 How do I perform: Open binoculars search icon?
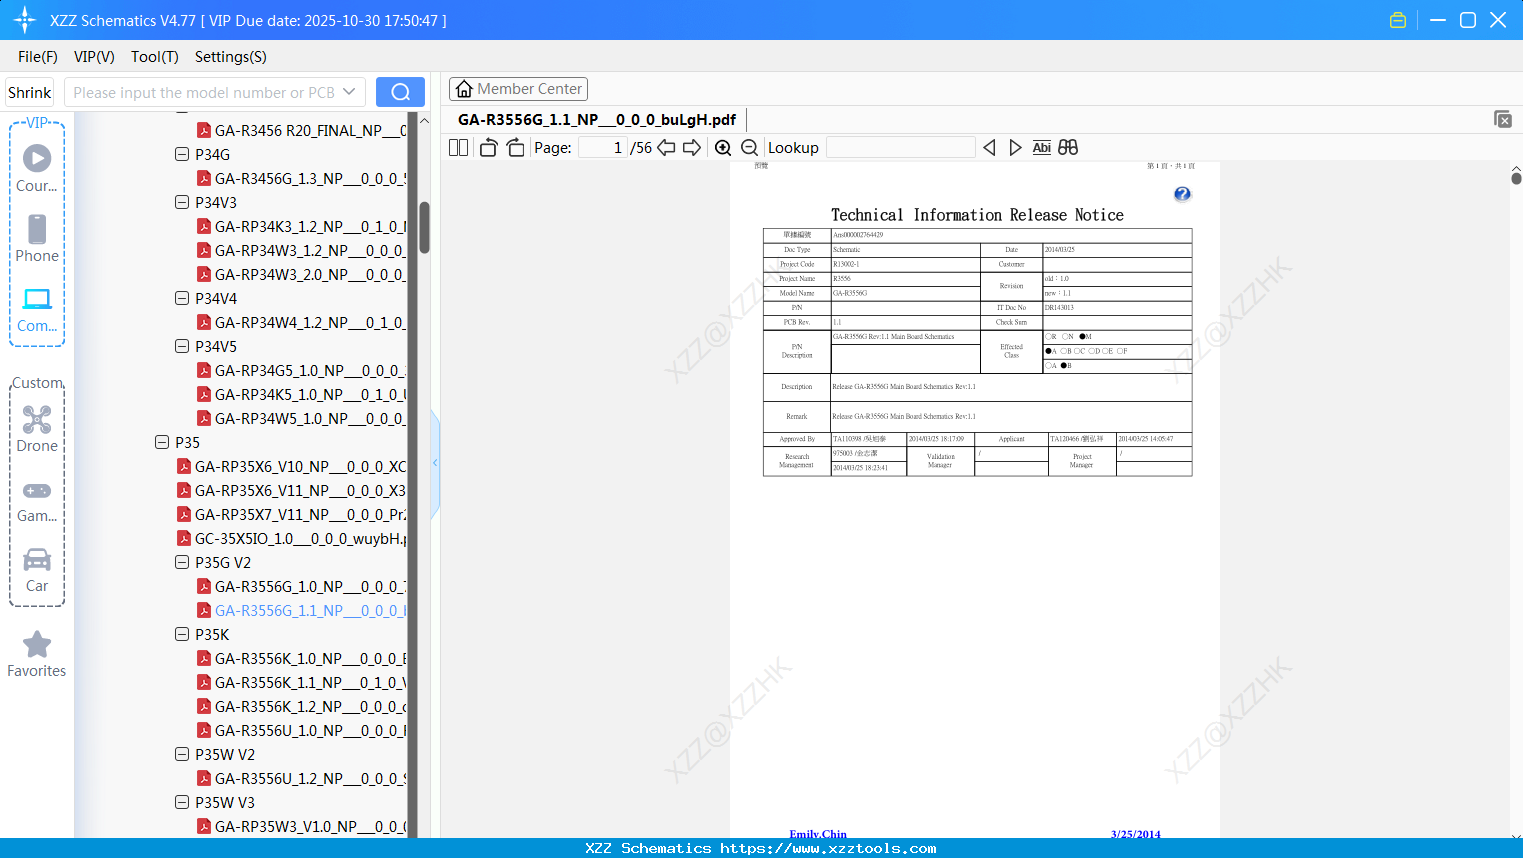1068,148
